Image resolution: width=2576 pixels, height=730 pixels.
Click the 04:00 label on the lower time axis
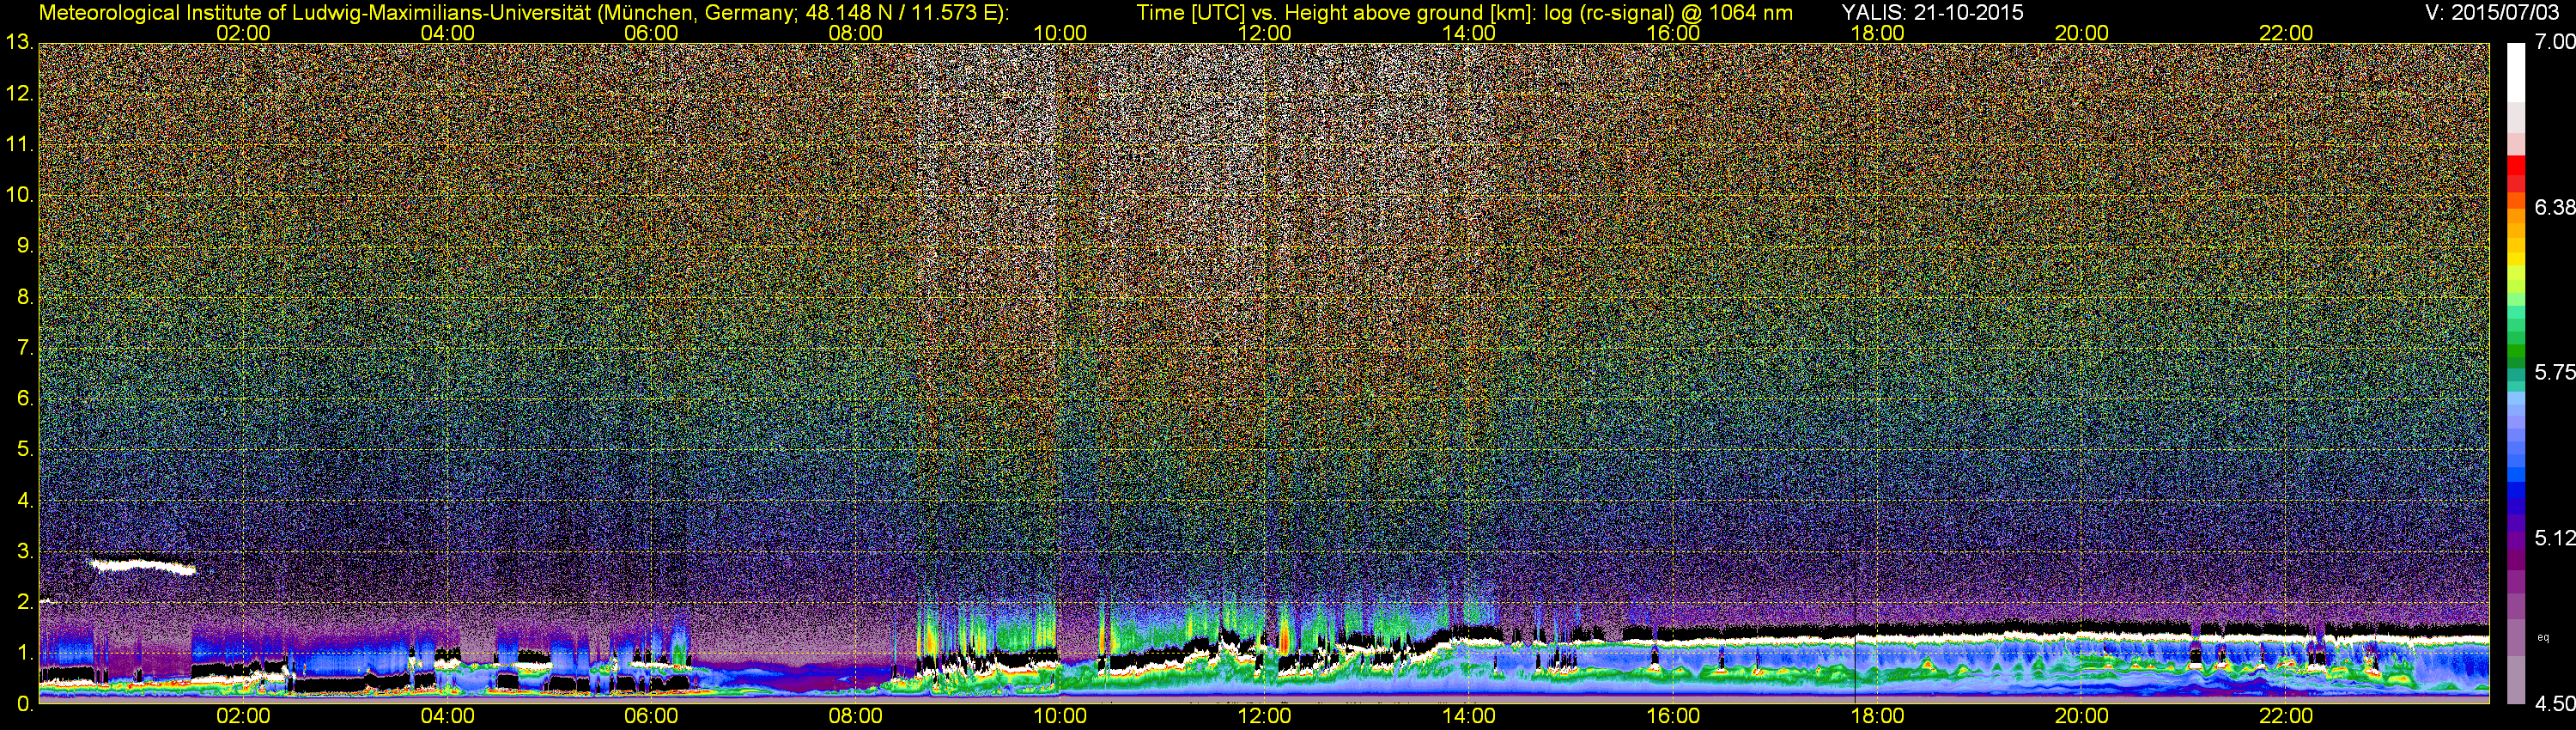447,716
